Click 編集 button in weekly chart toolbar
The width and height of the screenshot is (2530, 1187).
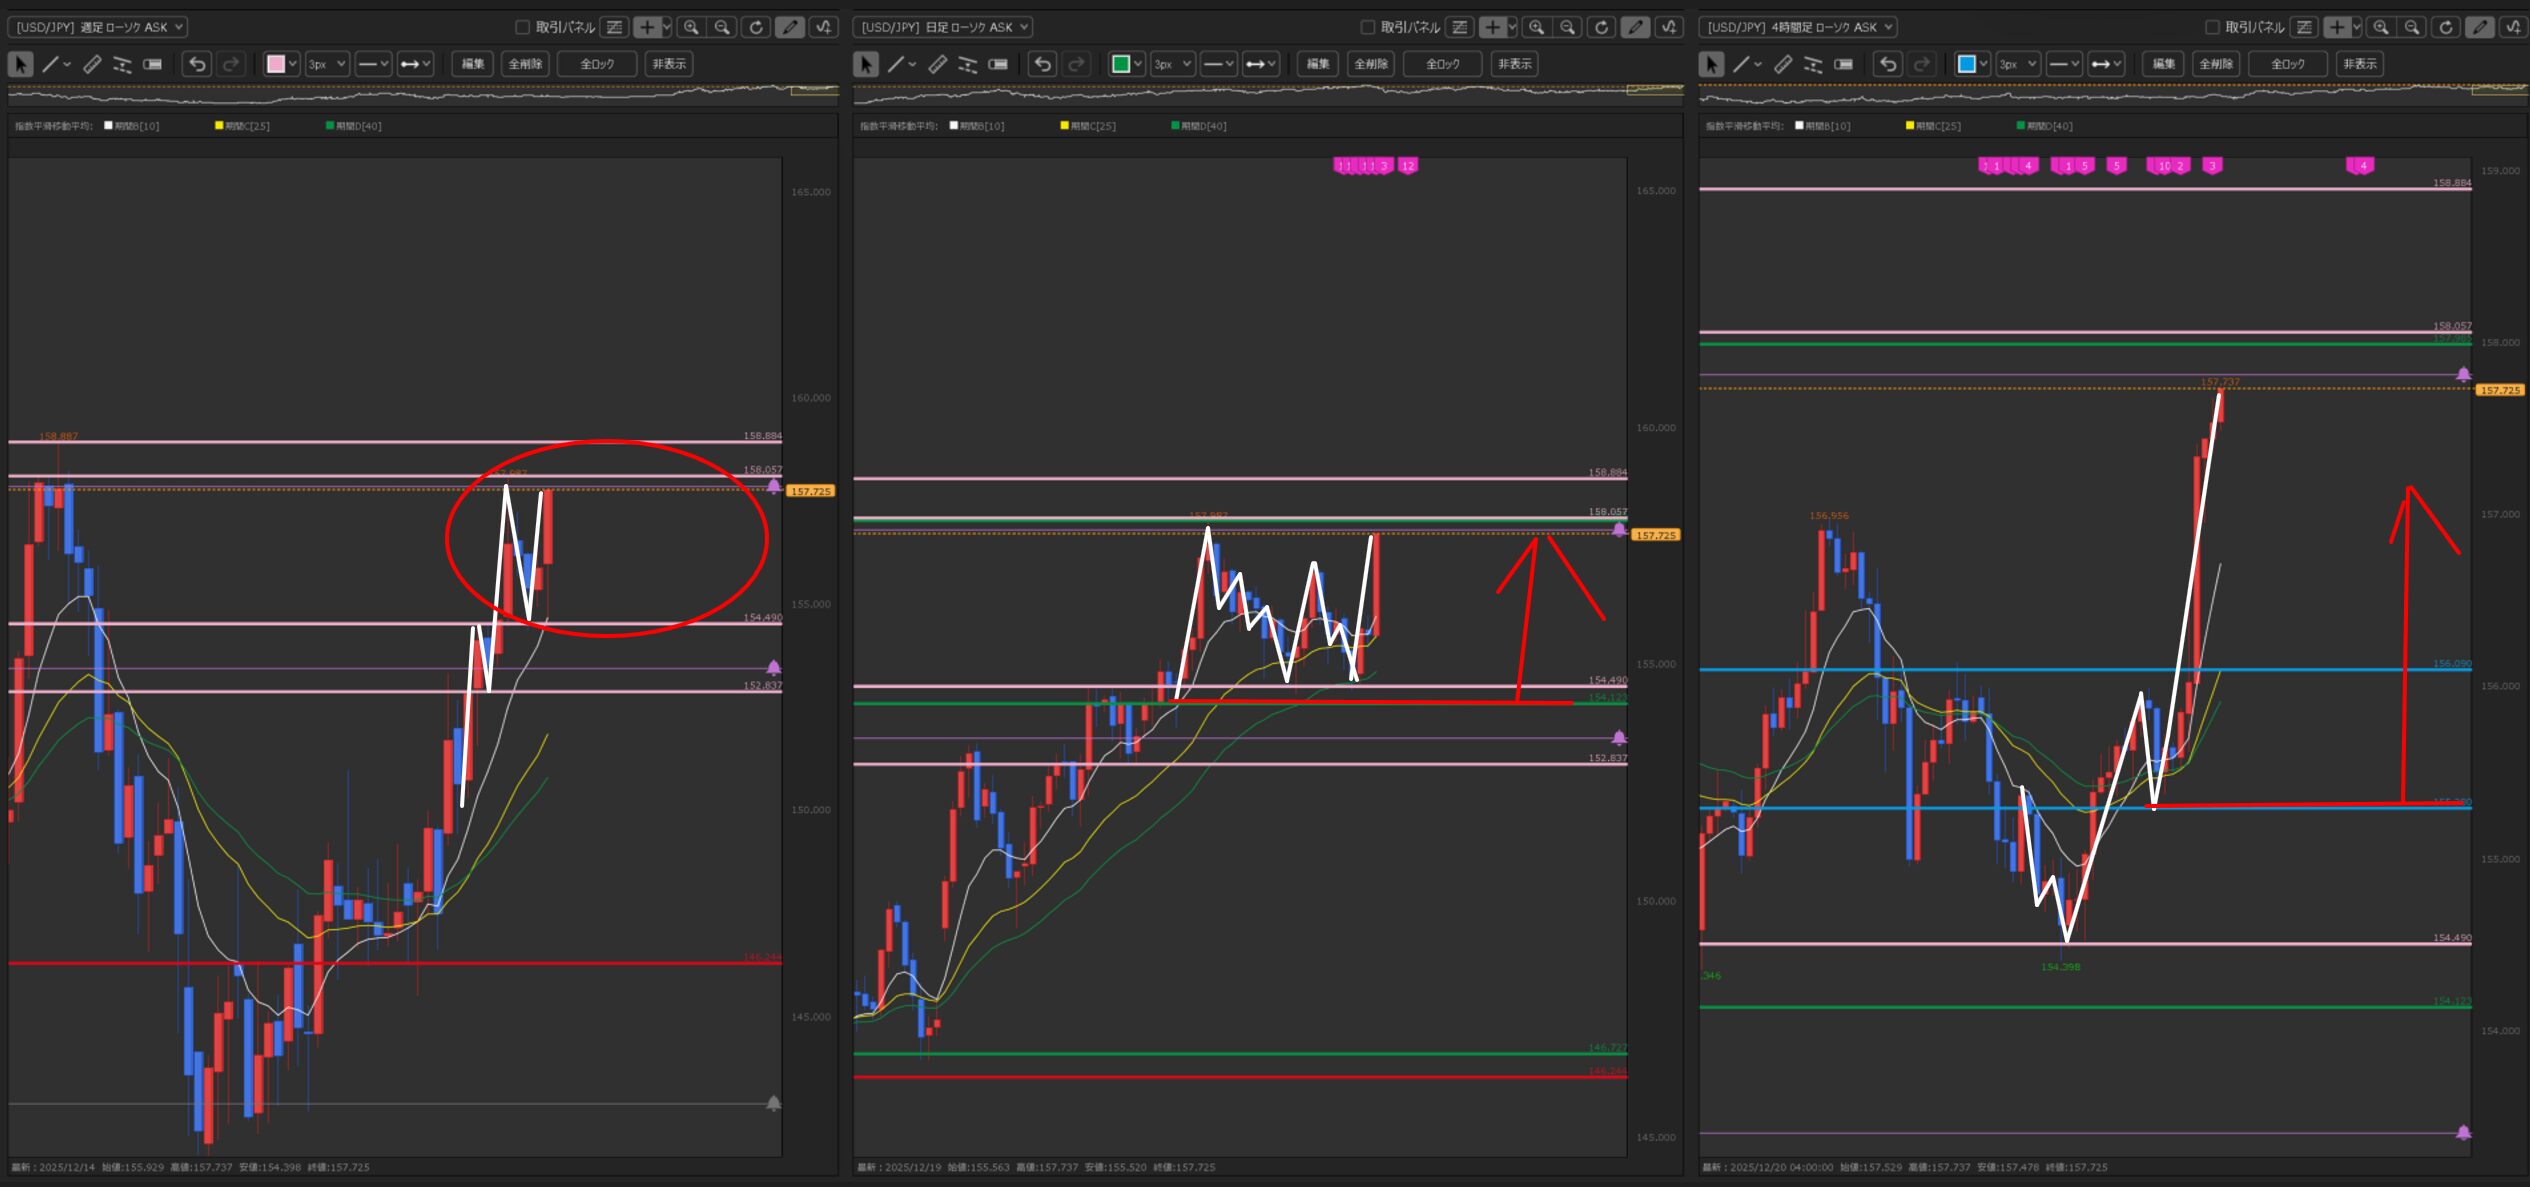click(x=473, y=64)
